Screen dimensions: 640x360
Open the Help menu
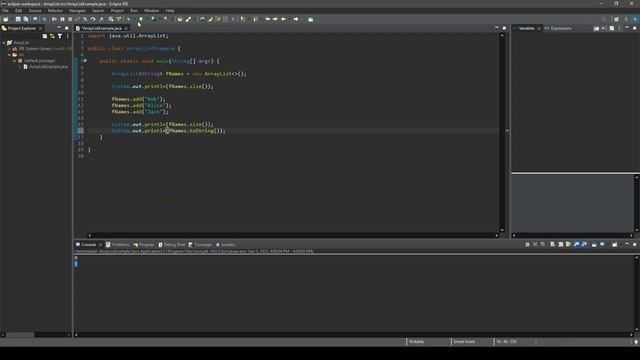point(170,11)
